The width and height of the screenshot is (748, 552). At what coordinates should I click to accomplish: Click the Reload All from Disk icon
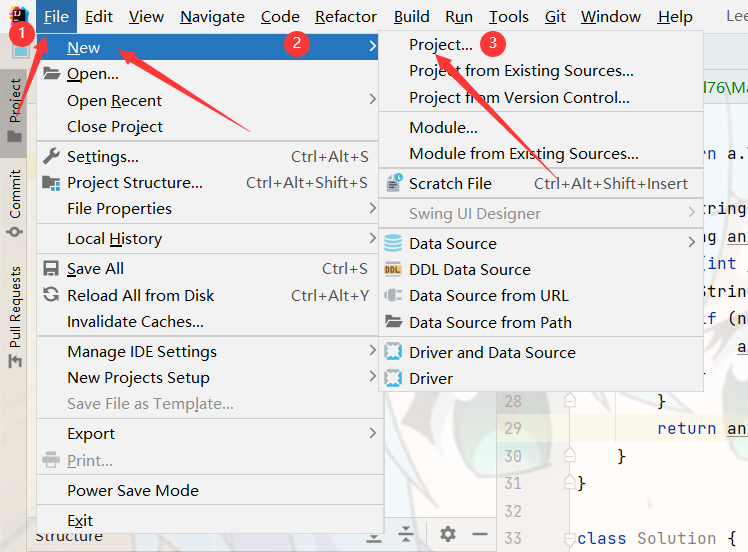click(51, 295)
